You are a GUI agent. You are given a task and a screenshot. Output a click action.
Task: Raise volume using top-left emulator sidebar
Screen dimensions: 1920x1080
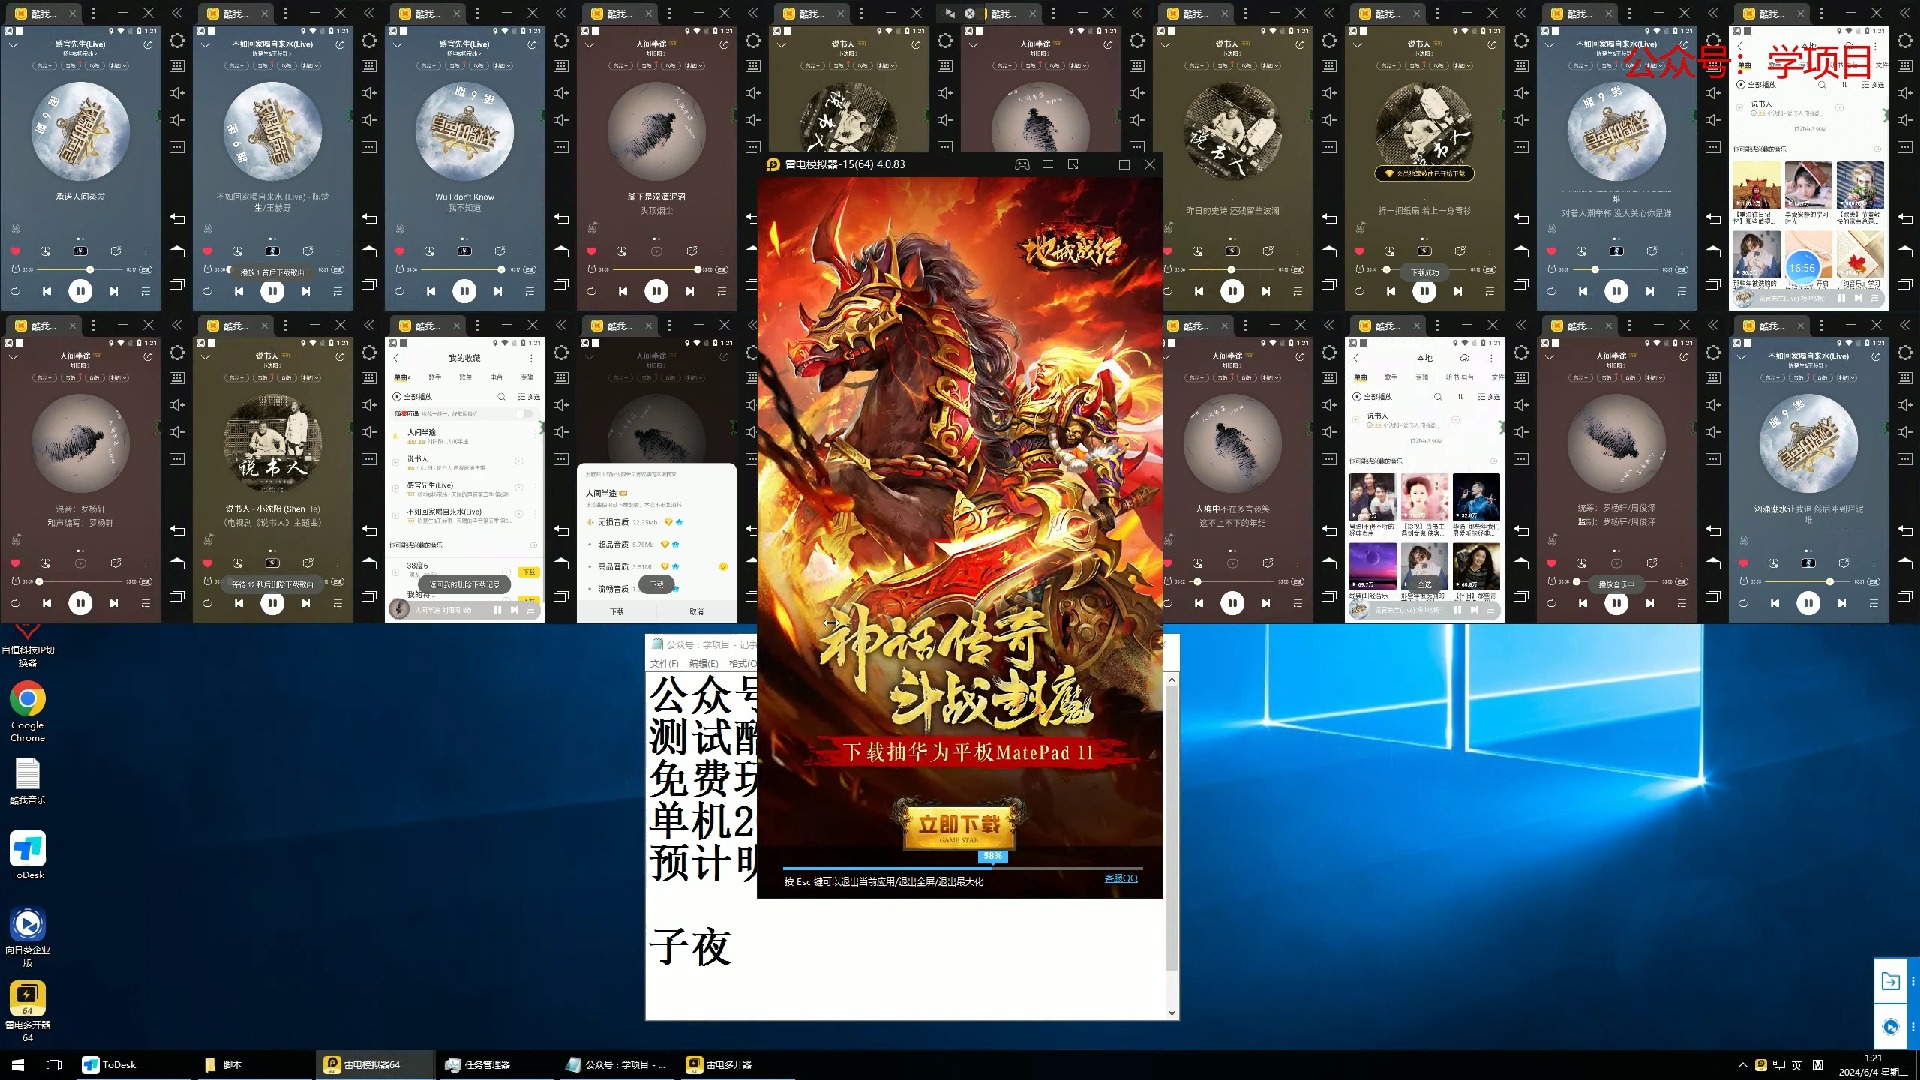click(x=177, y=93)
